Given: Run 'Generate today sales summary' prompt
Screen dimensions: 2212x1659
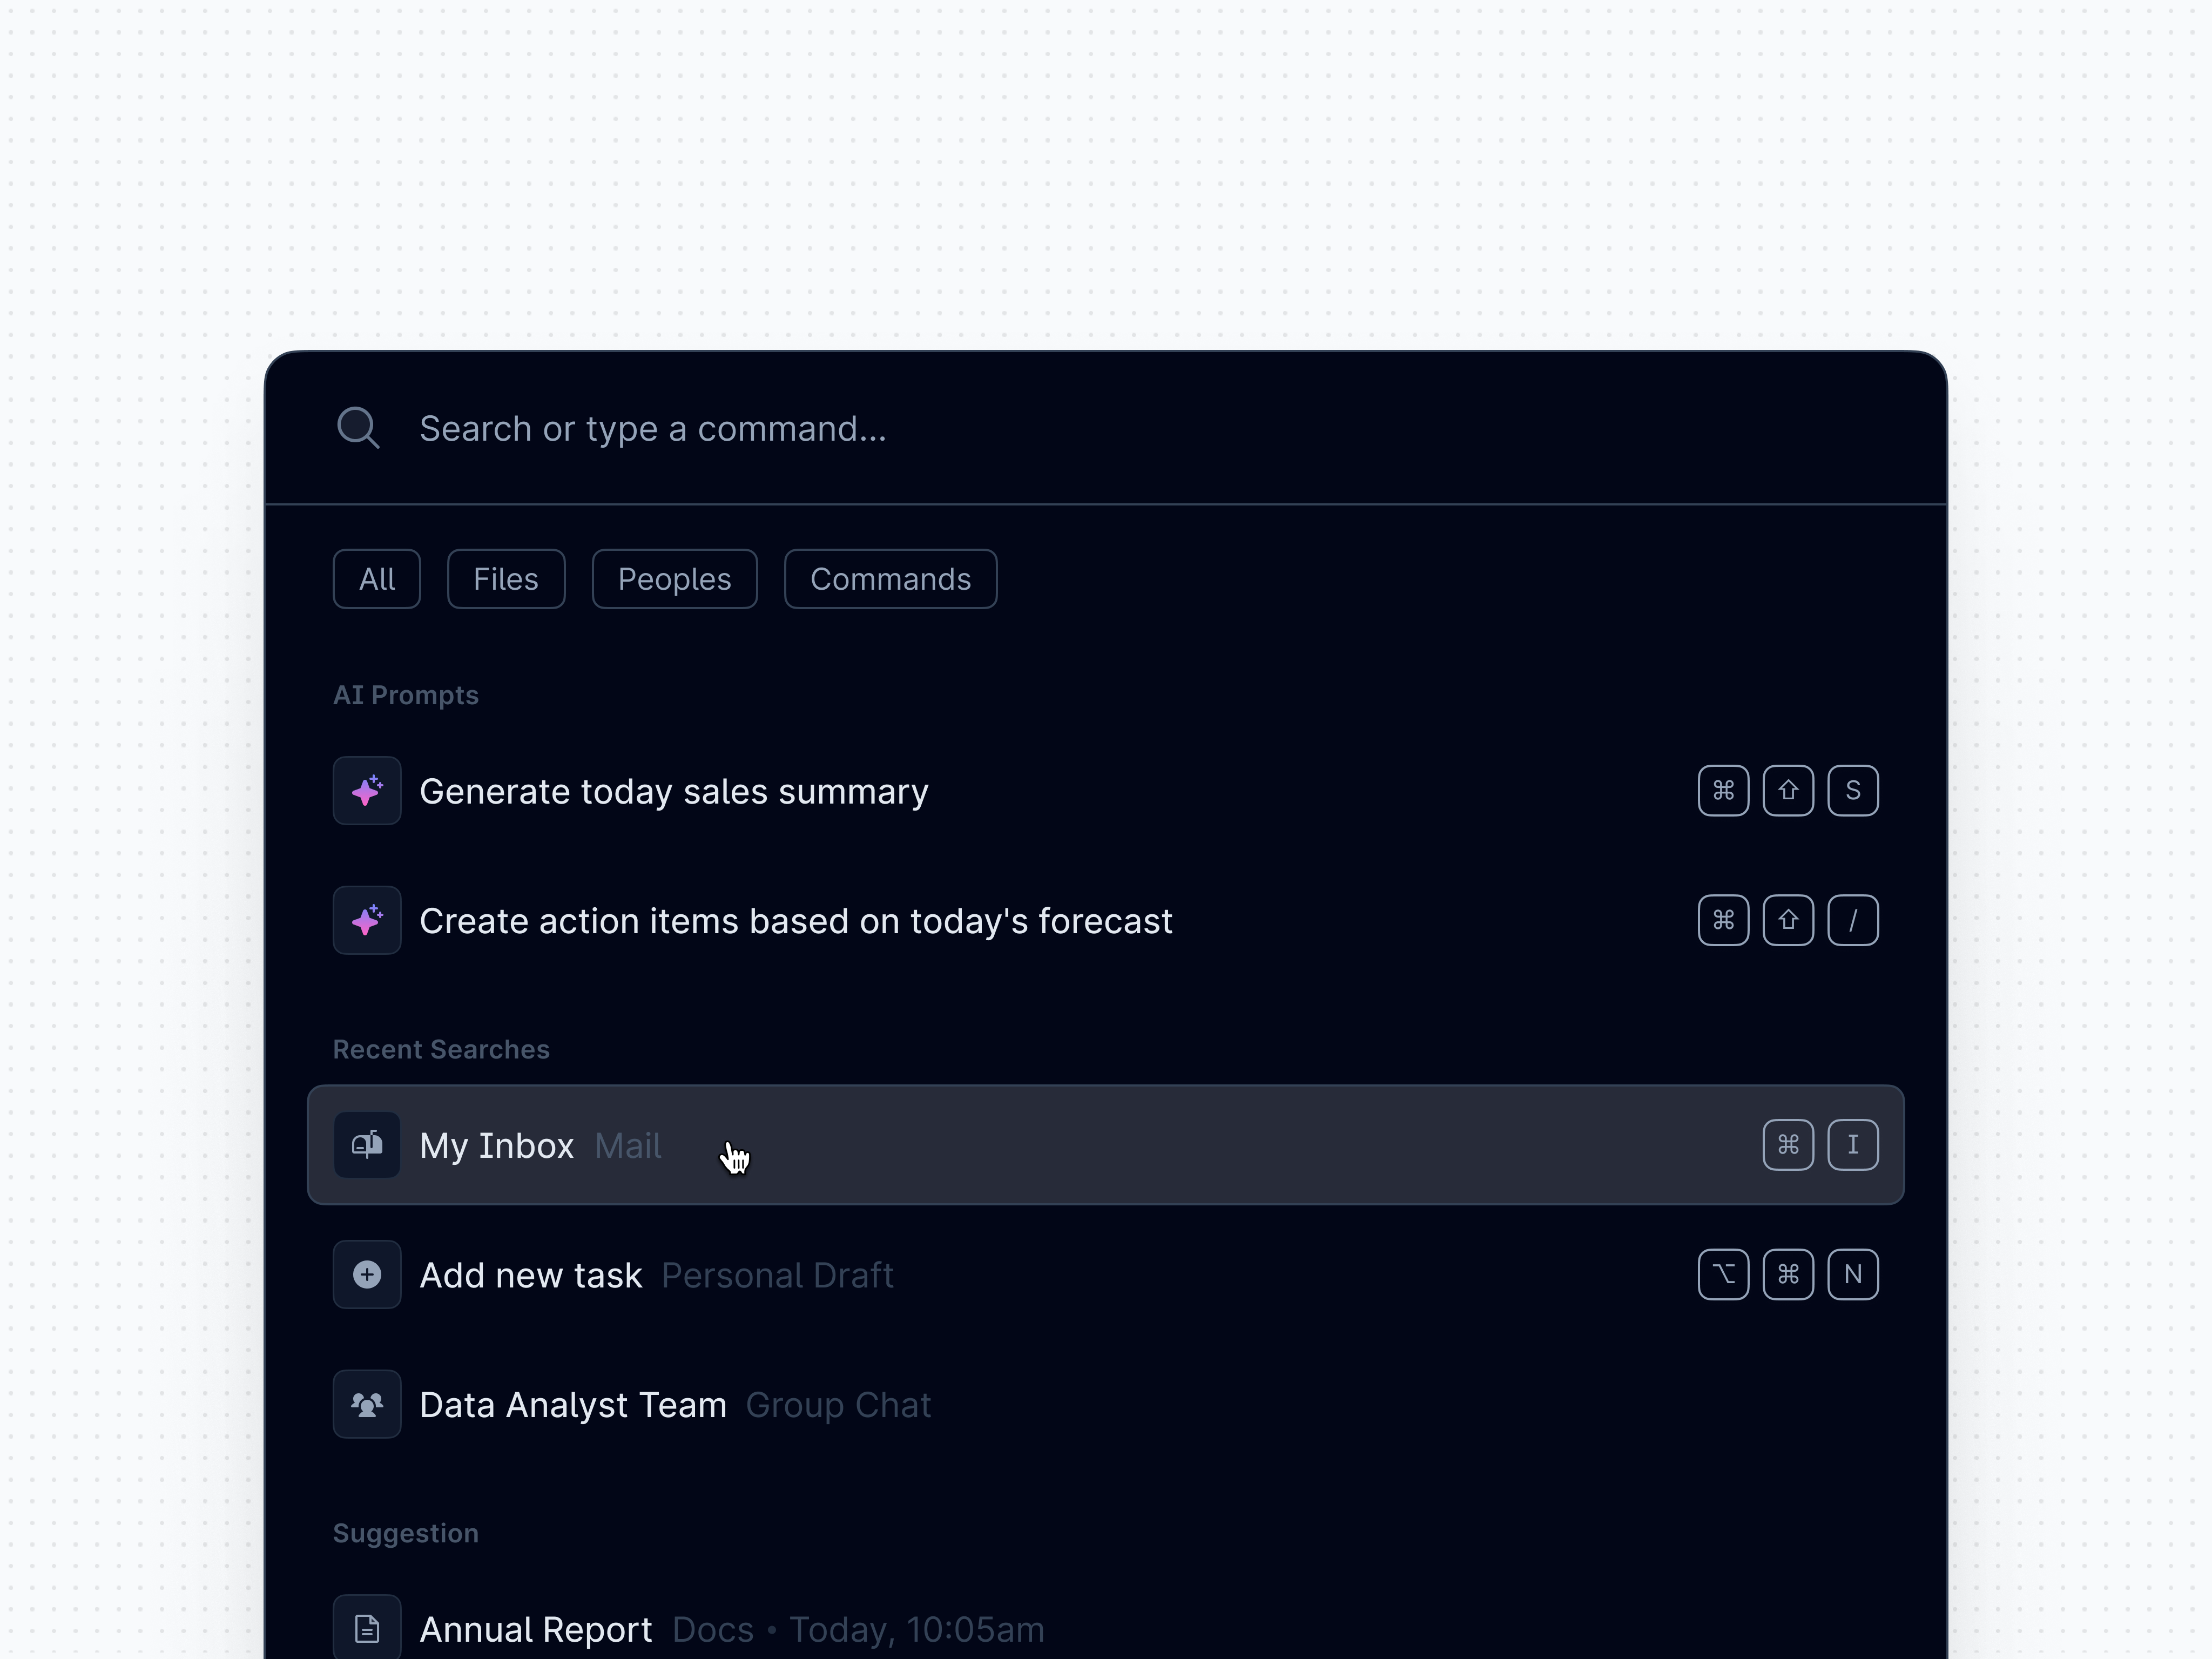Looking at the screenshot, I should coord(1105,791).
